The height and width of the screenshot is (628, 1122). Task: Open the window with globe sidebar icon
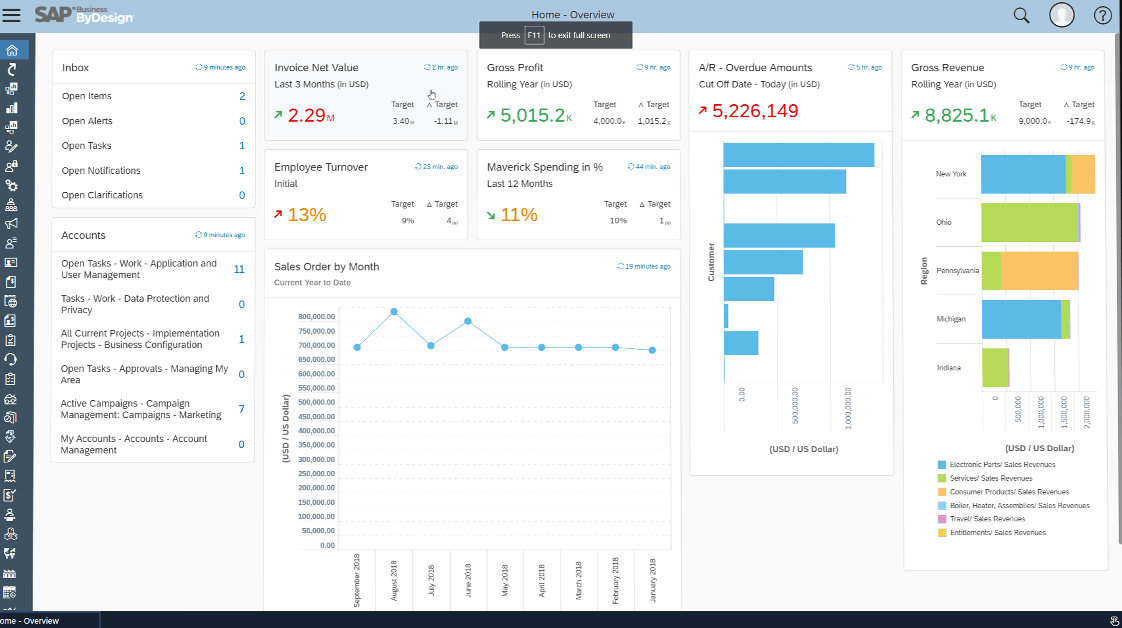(11, 301)
